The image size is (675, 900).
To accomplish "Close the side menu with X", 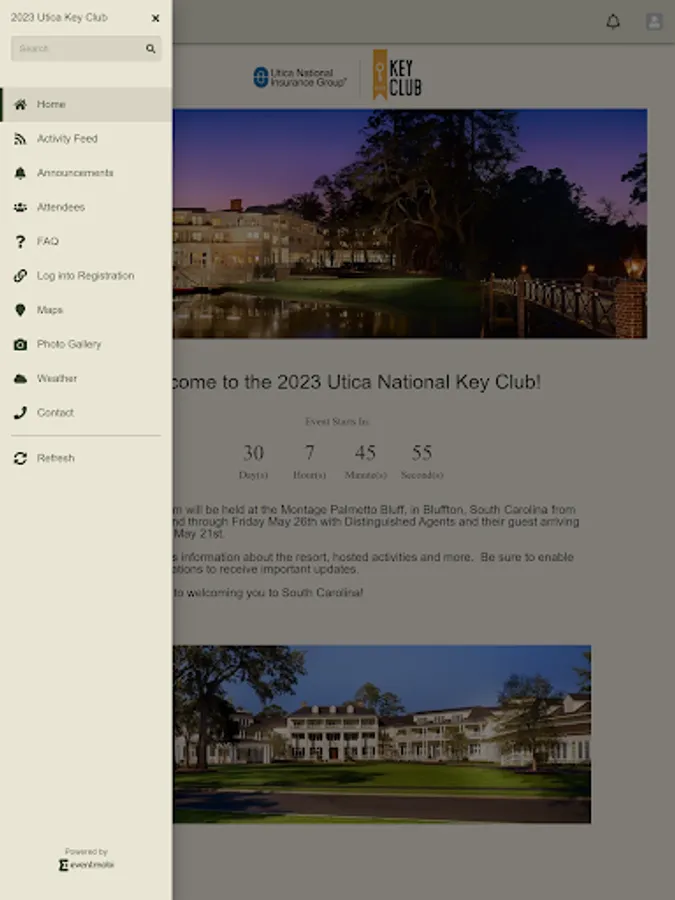I will 156,18.
